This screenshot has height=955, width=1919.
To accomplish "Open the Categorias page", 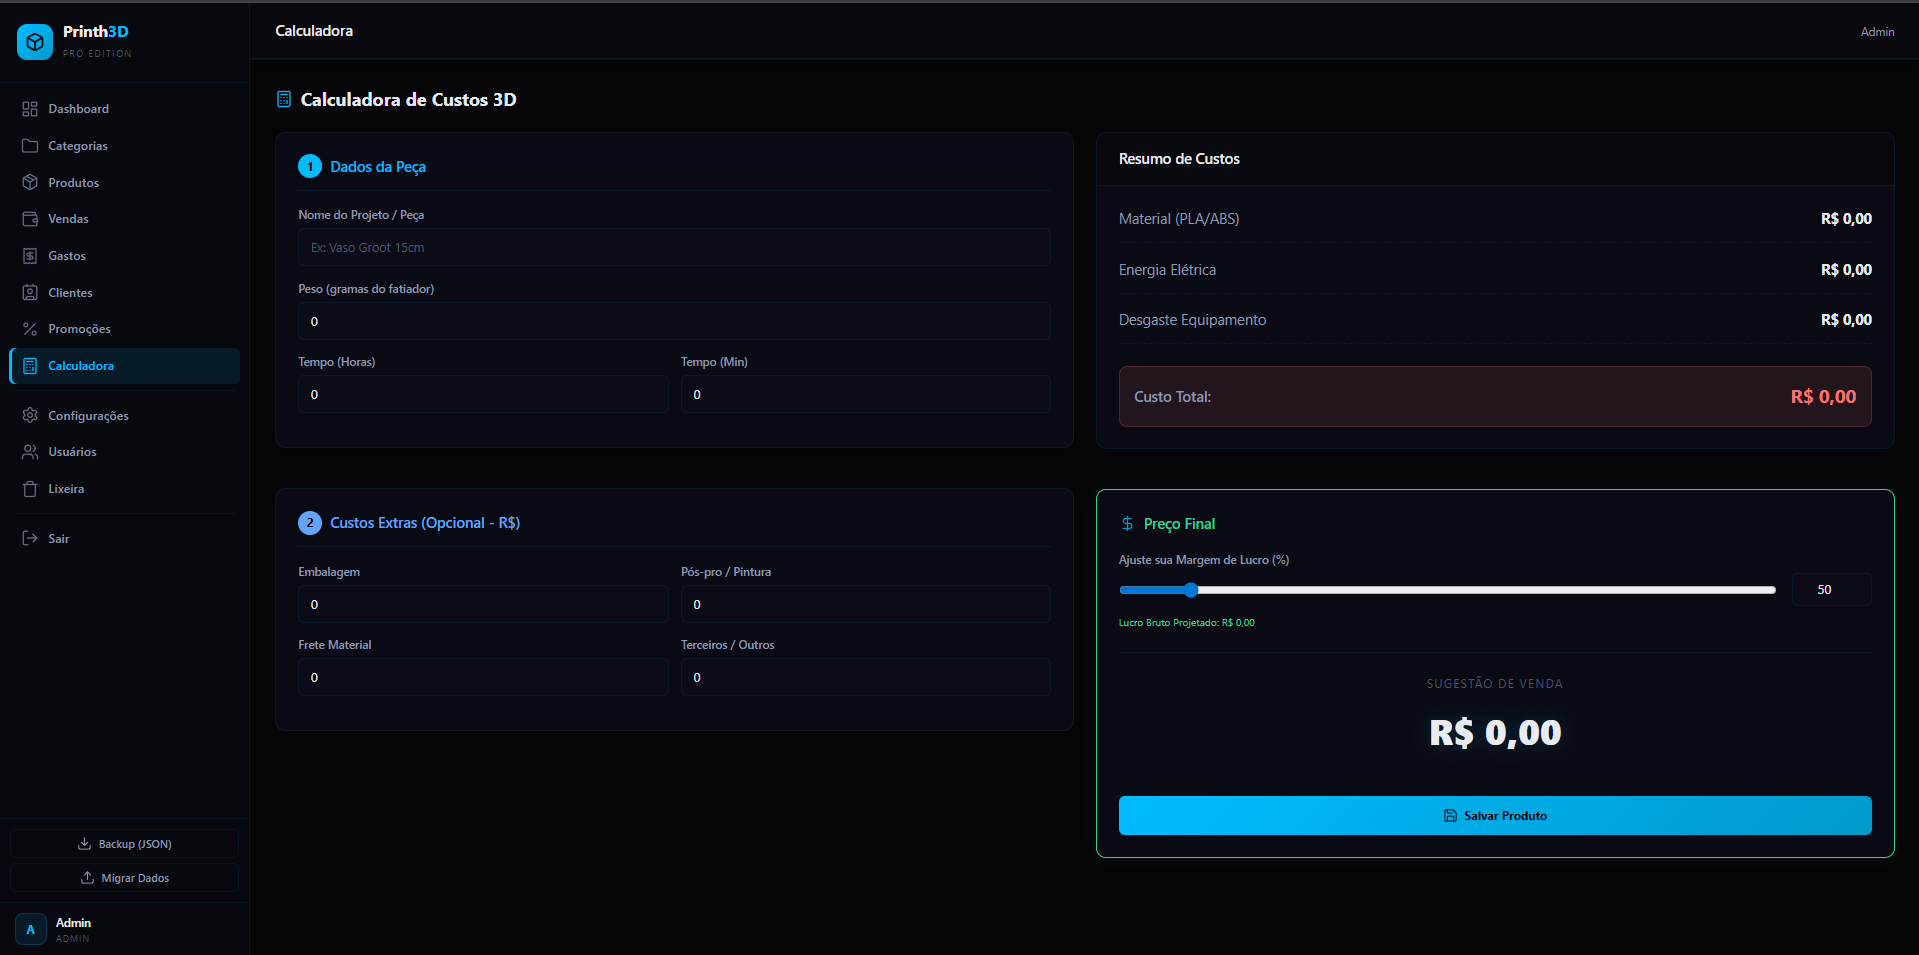I will point(125,146).
